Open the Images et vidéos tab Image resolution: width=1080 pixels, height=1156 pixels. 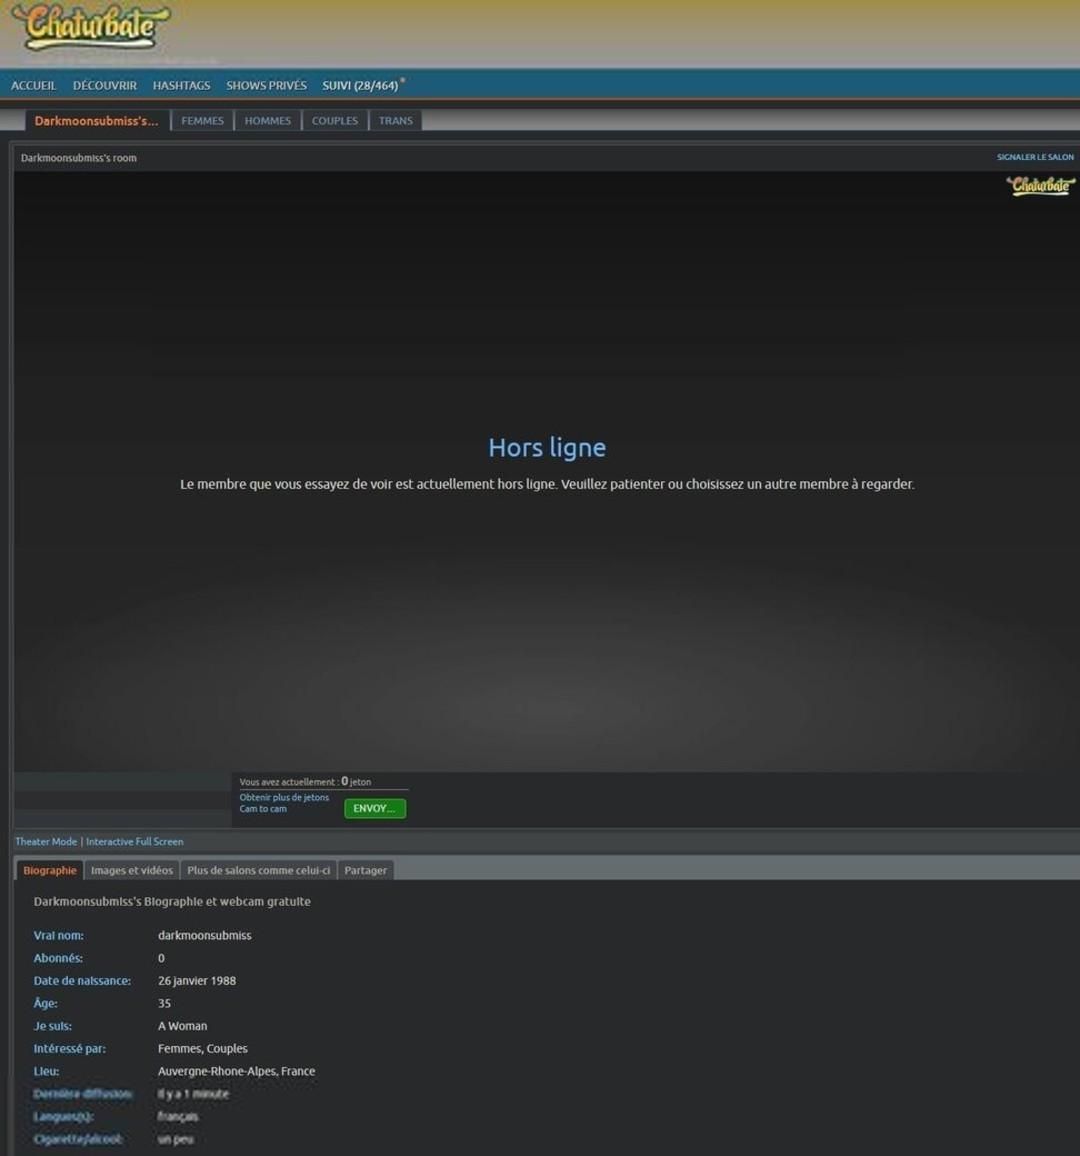click(x=132, y=871)
